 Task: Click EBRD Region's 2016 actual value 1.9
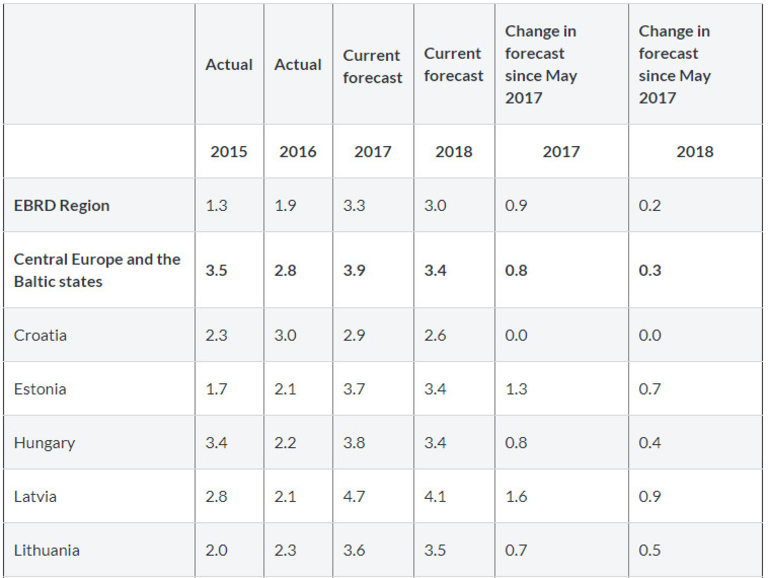click(285, 205)
